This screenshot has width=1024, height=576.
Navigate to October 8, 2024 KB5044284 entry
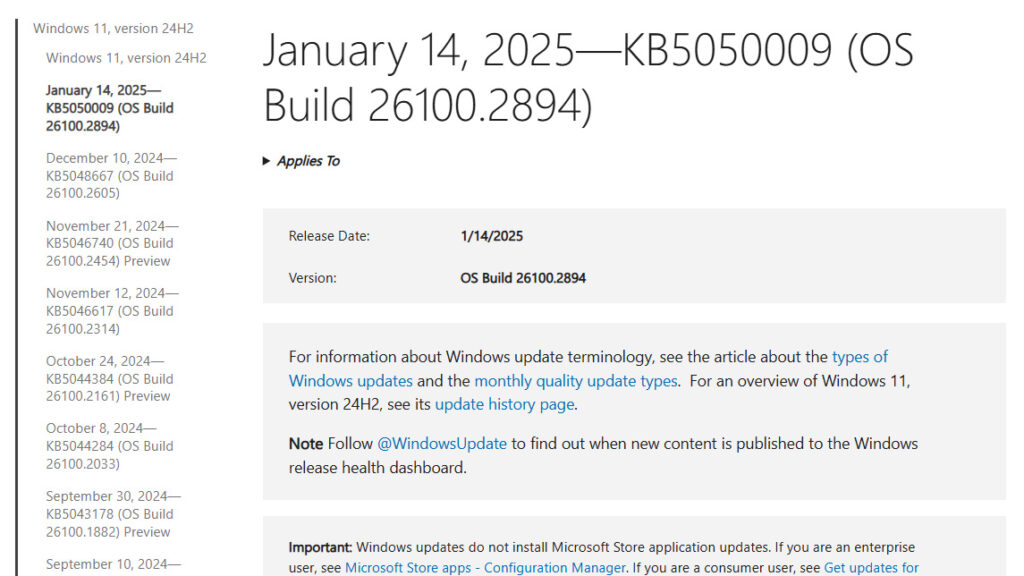click(x=110, y=446)
